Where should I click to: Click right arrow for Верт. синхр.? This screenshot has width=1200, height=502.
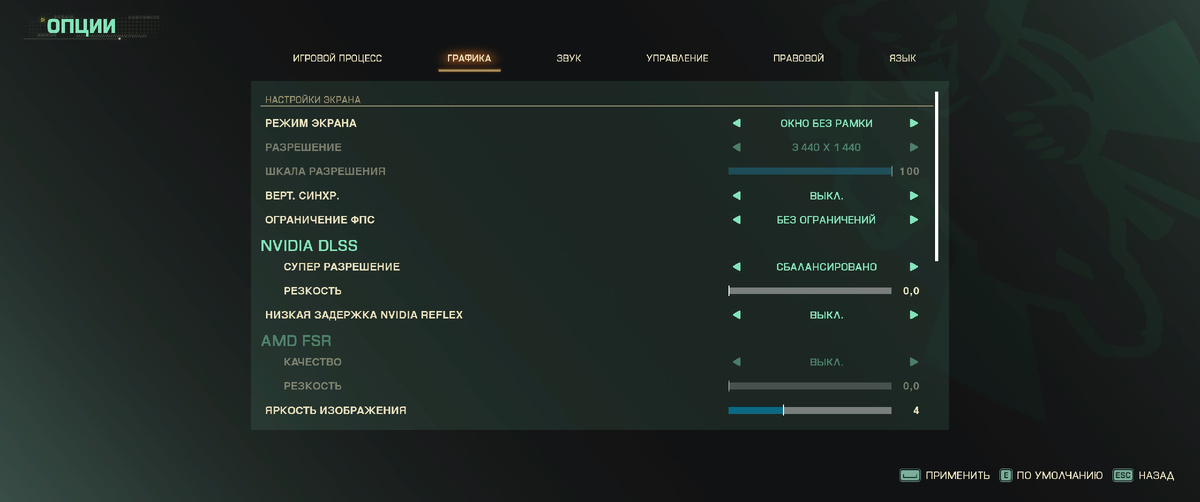pyautogui.click(x=914, y=196)
